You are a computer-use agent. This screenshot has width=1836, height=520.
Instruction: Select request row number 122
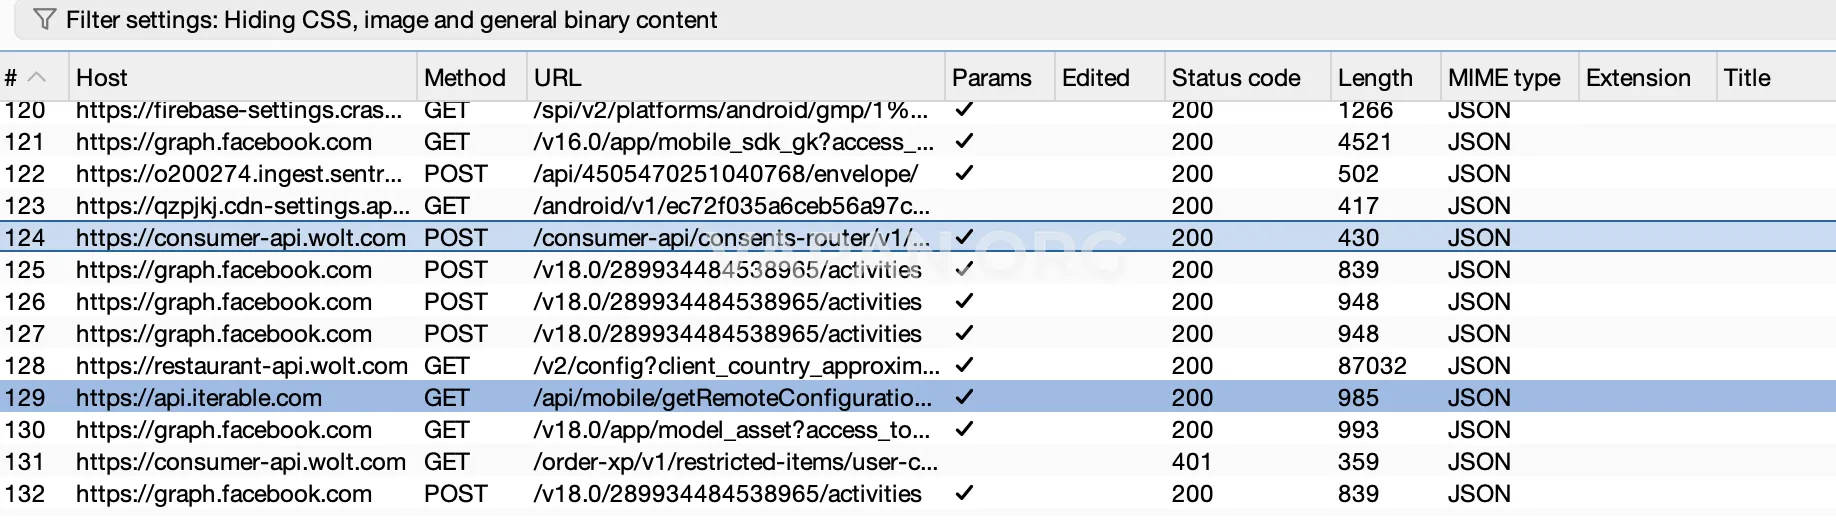tap(918, 174)
